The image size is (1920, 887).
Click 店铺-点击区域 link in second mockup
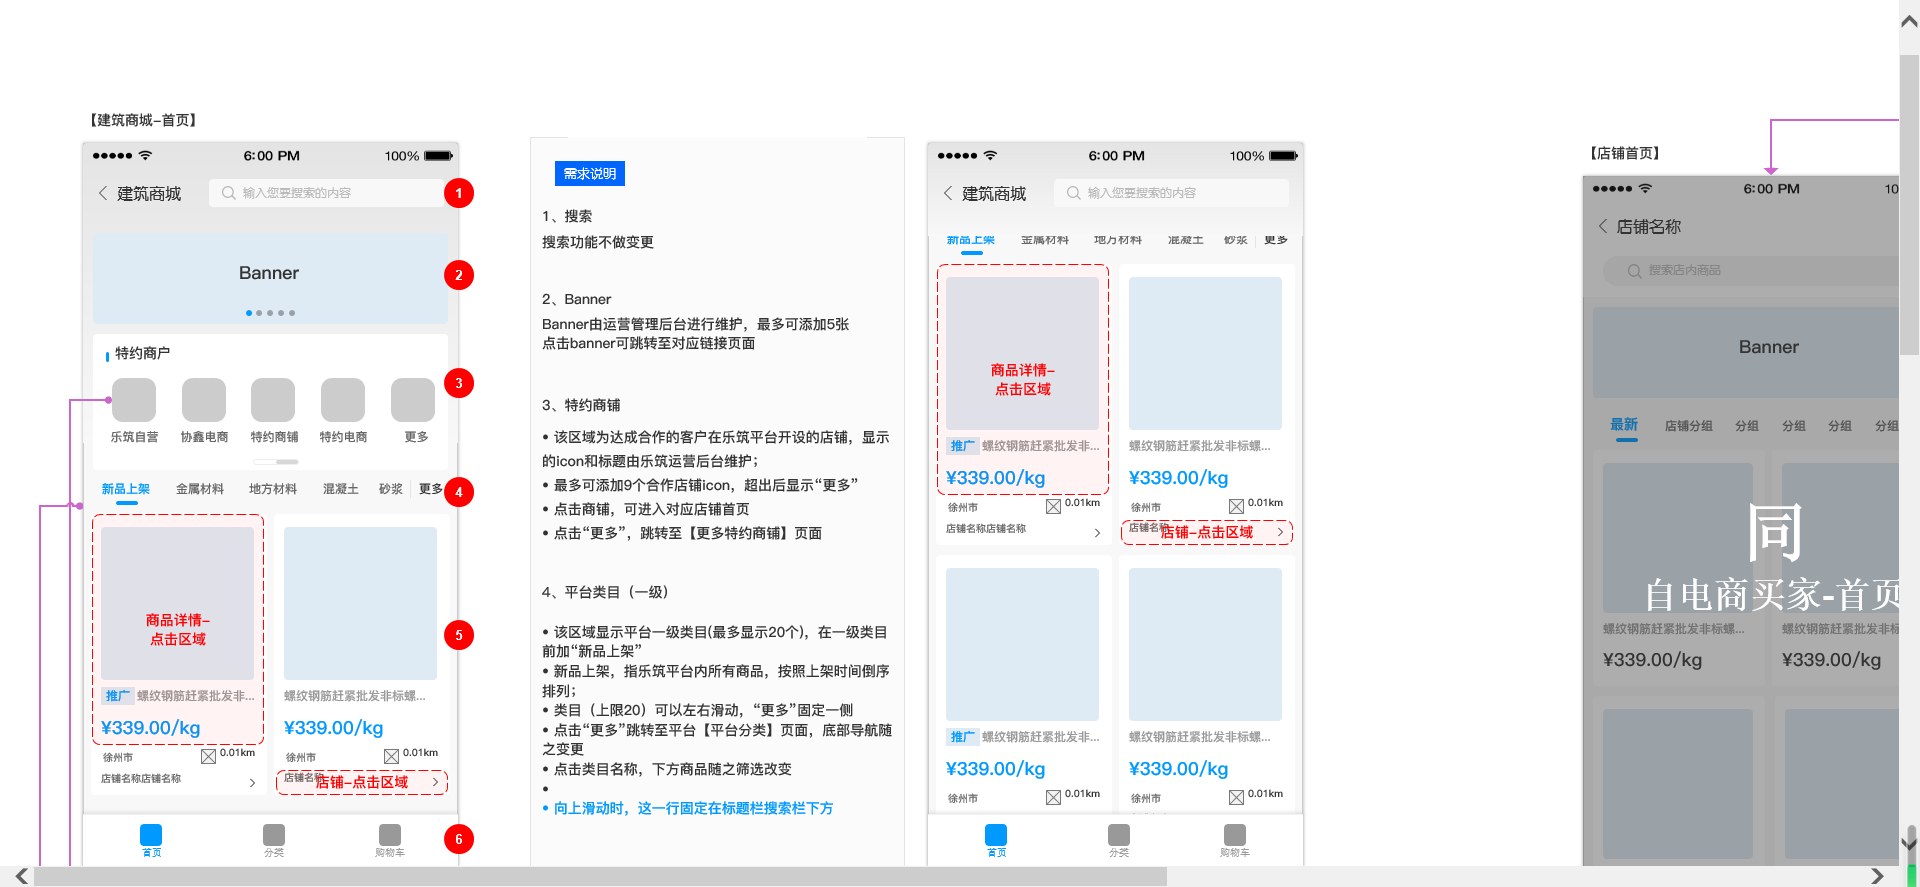pos(1207,532)
